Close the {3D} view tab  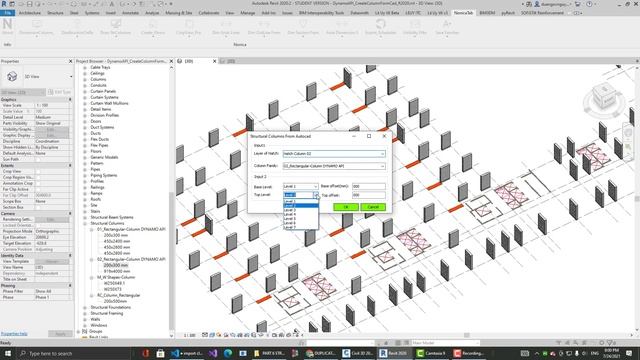click(214, 61)
